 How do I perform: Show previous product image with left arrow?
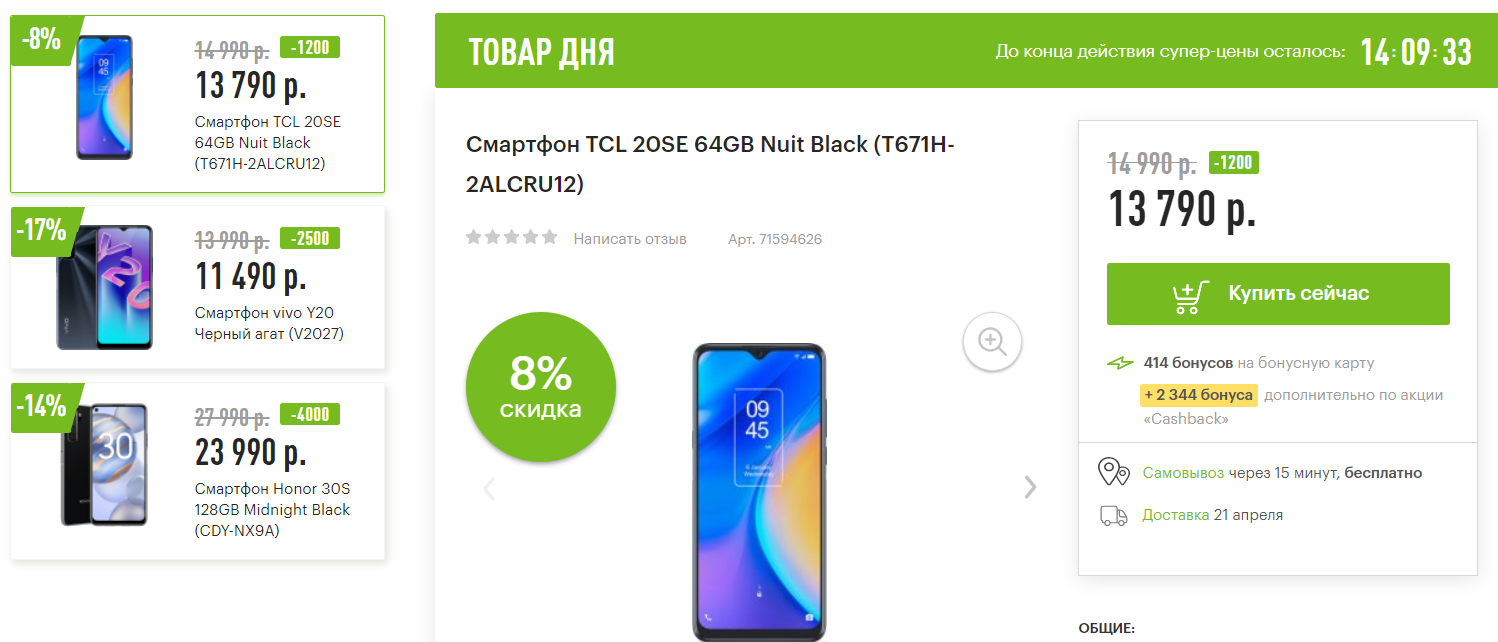coord(489,488)
